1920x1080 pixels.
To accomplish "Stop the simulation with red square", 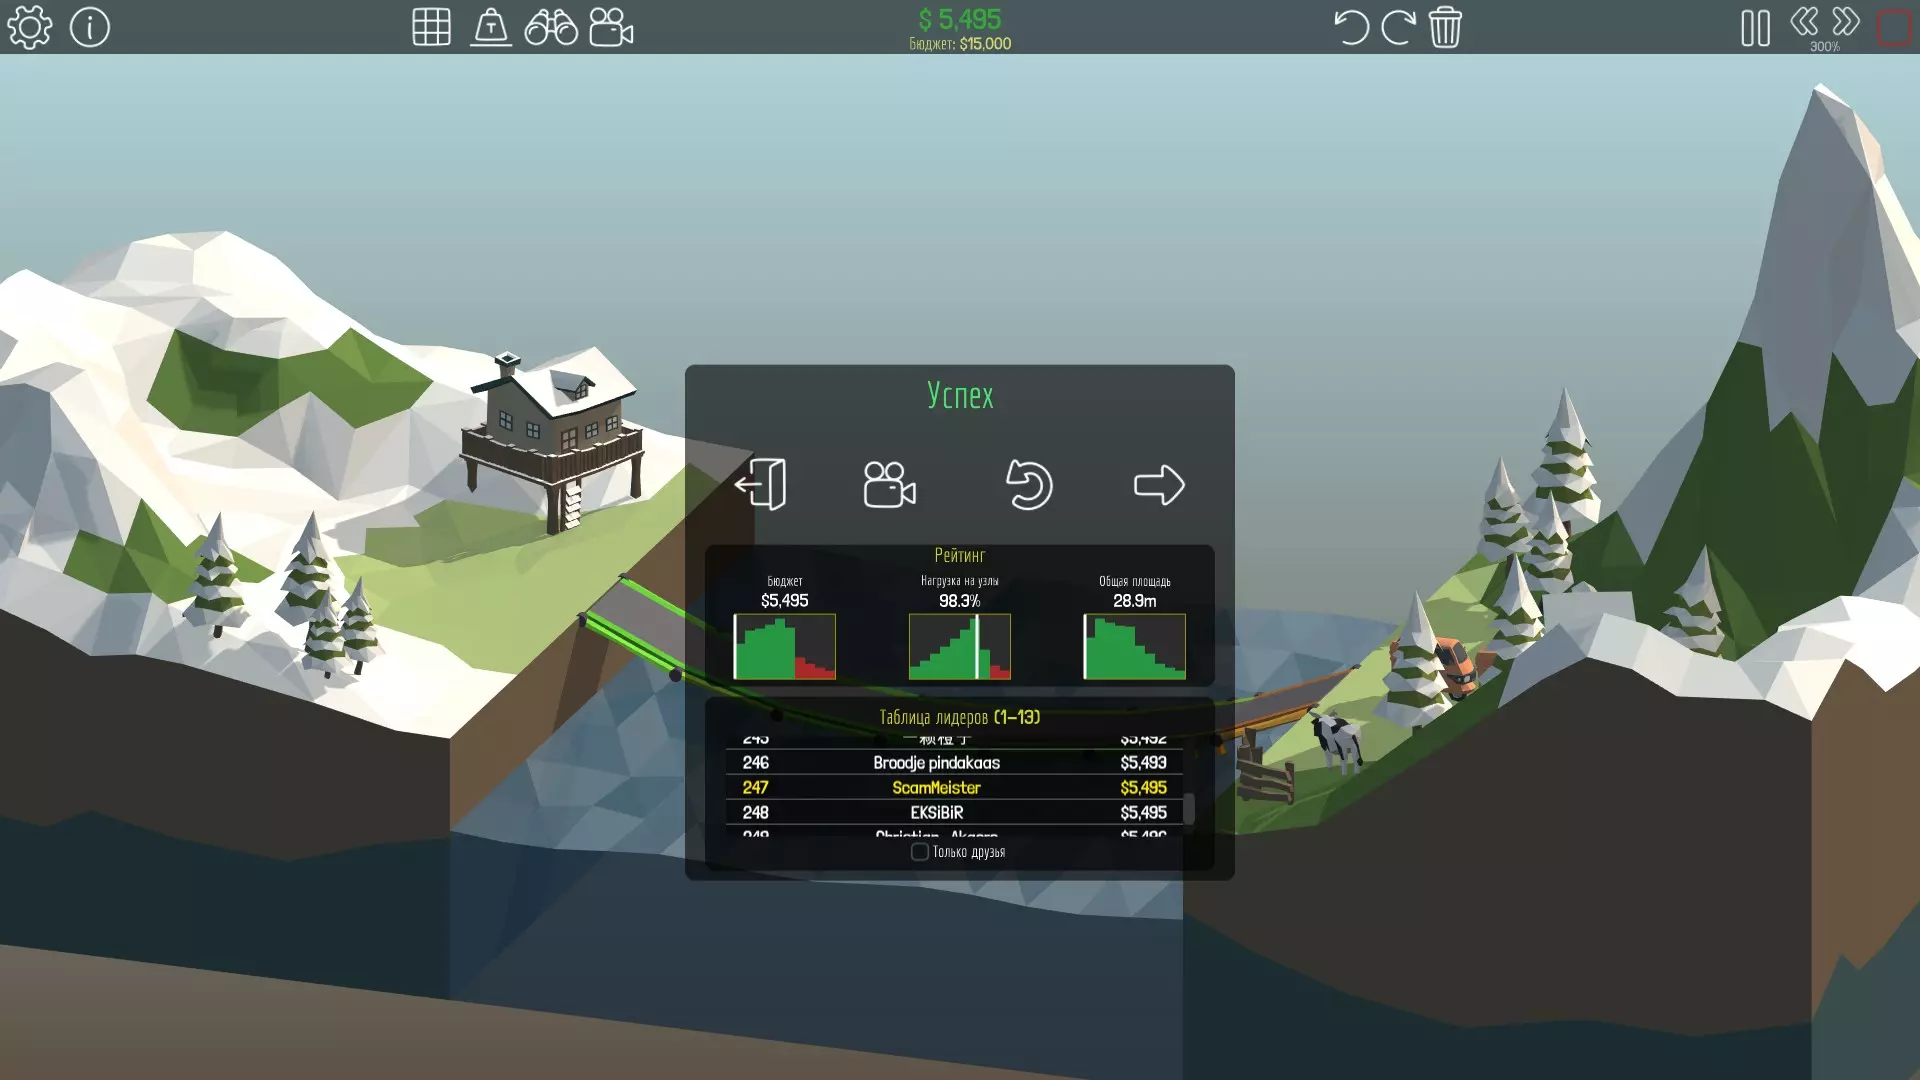I will click(x=1894, y=27).
